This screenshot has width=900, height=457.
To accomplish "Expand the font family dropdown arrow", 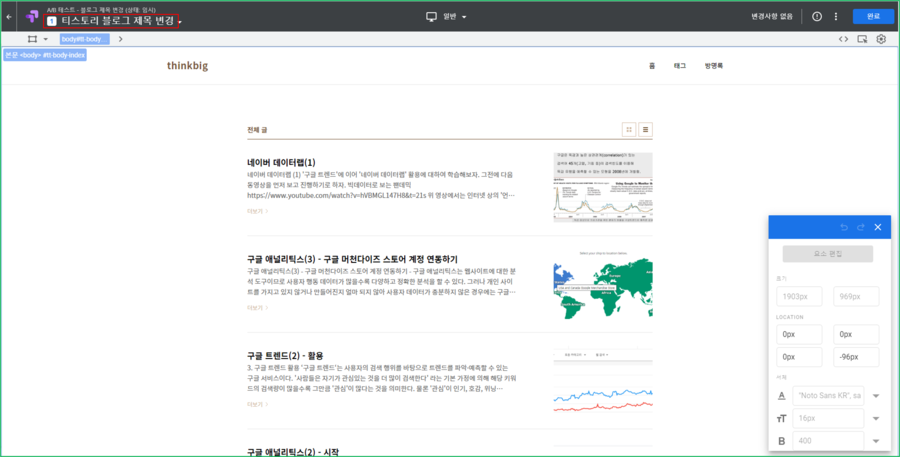I will [876, 396].
